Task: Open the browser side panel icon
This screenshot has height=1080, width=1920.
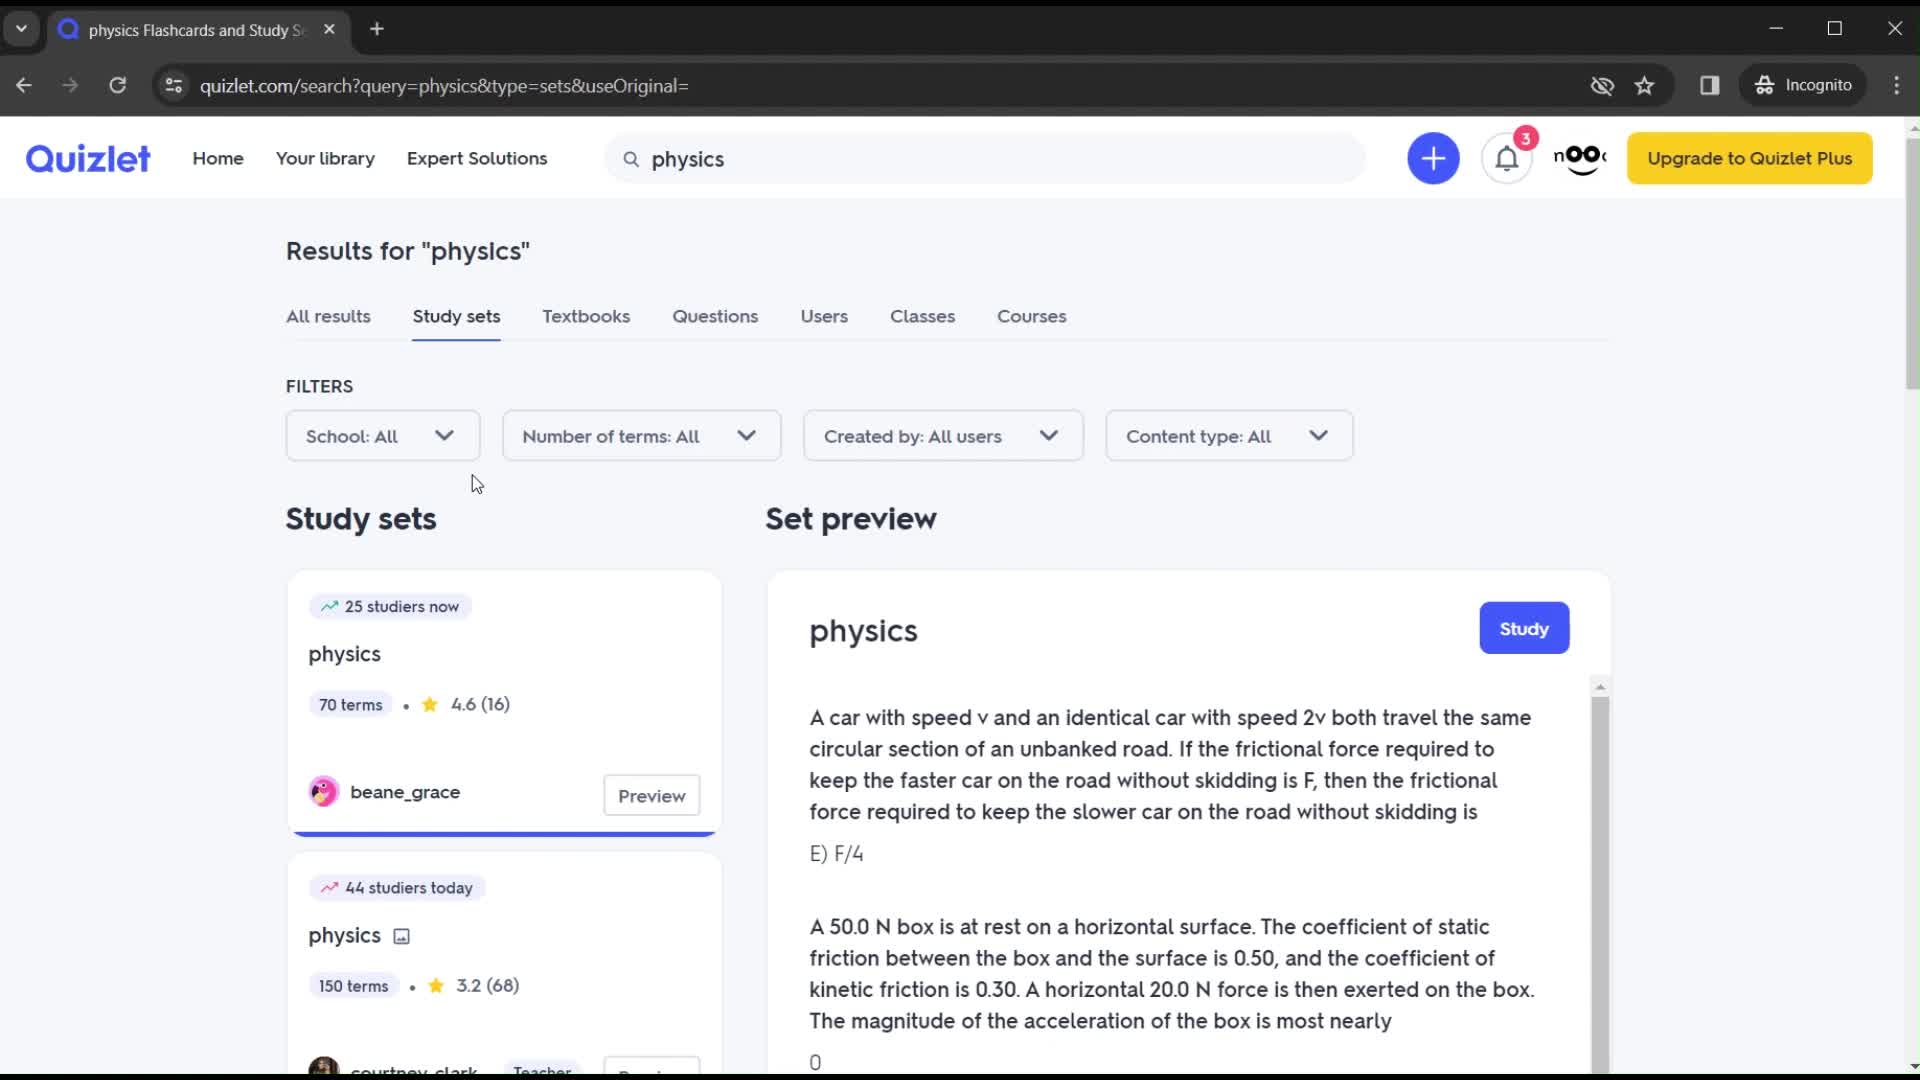Action: tap(1710, 86)
